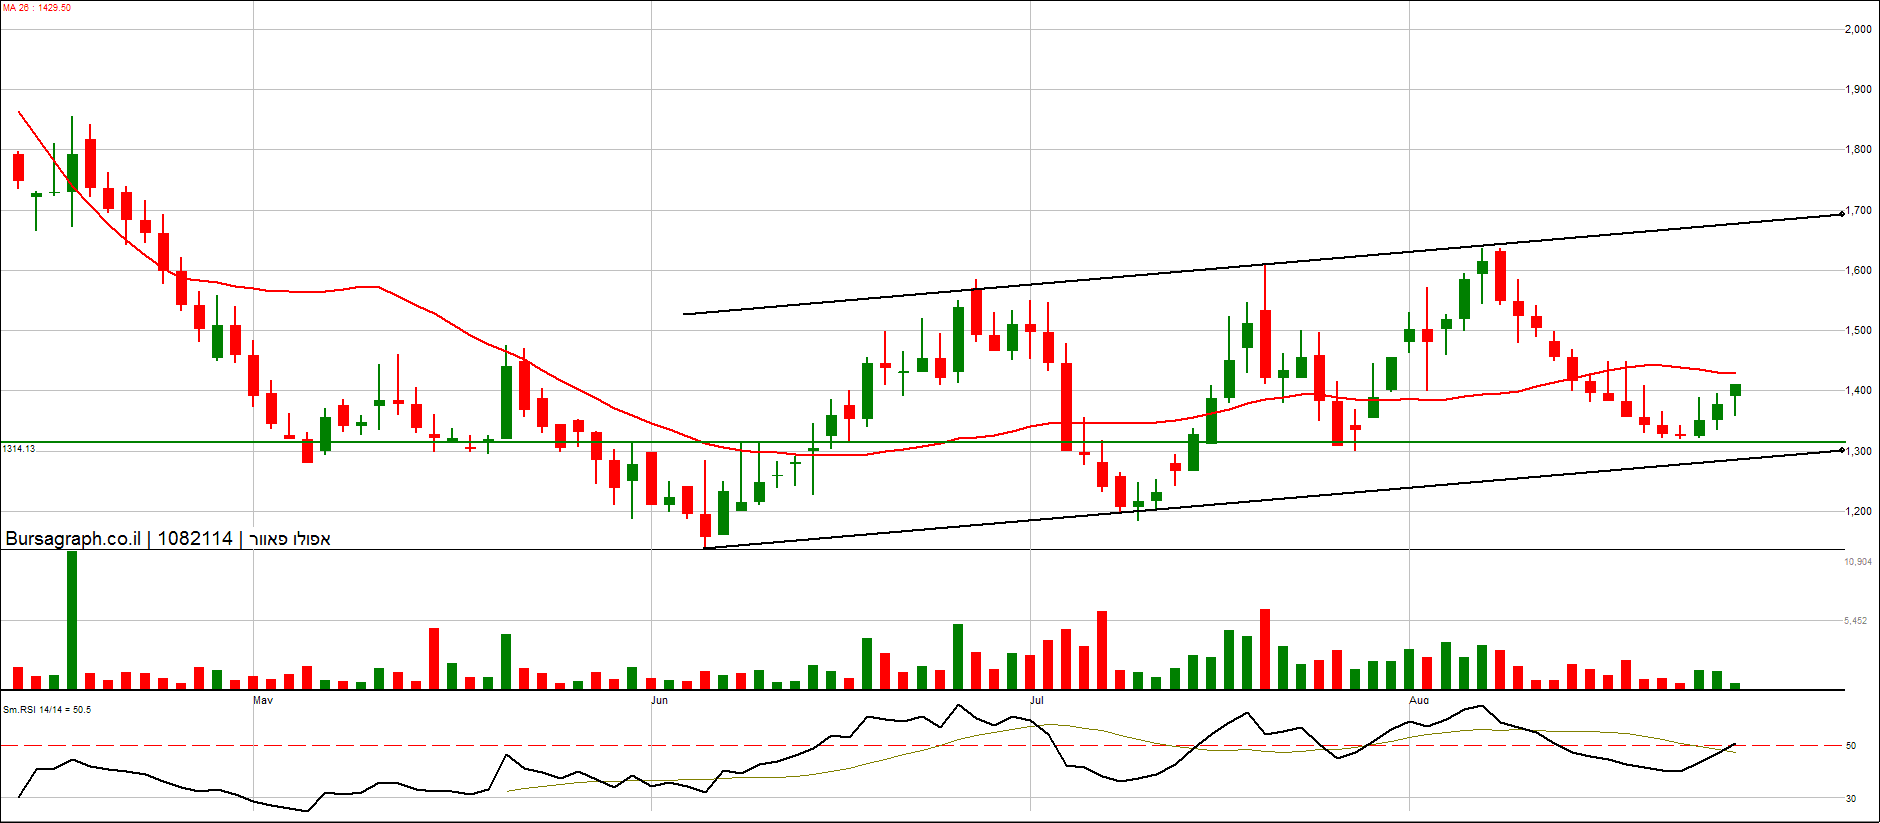Click the lower channel line's right endpoint diamond
1880x823 pixels.
click(1842, 451)
